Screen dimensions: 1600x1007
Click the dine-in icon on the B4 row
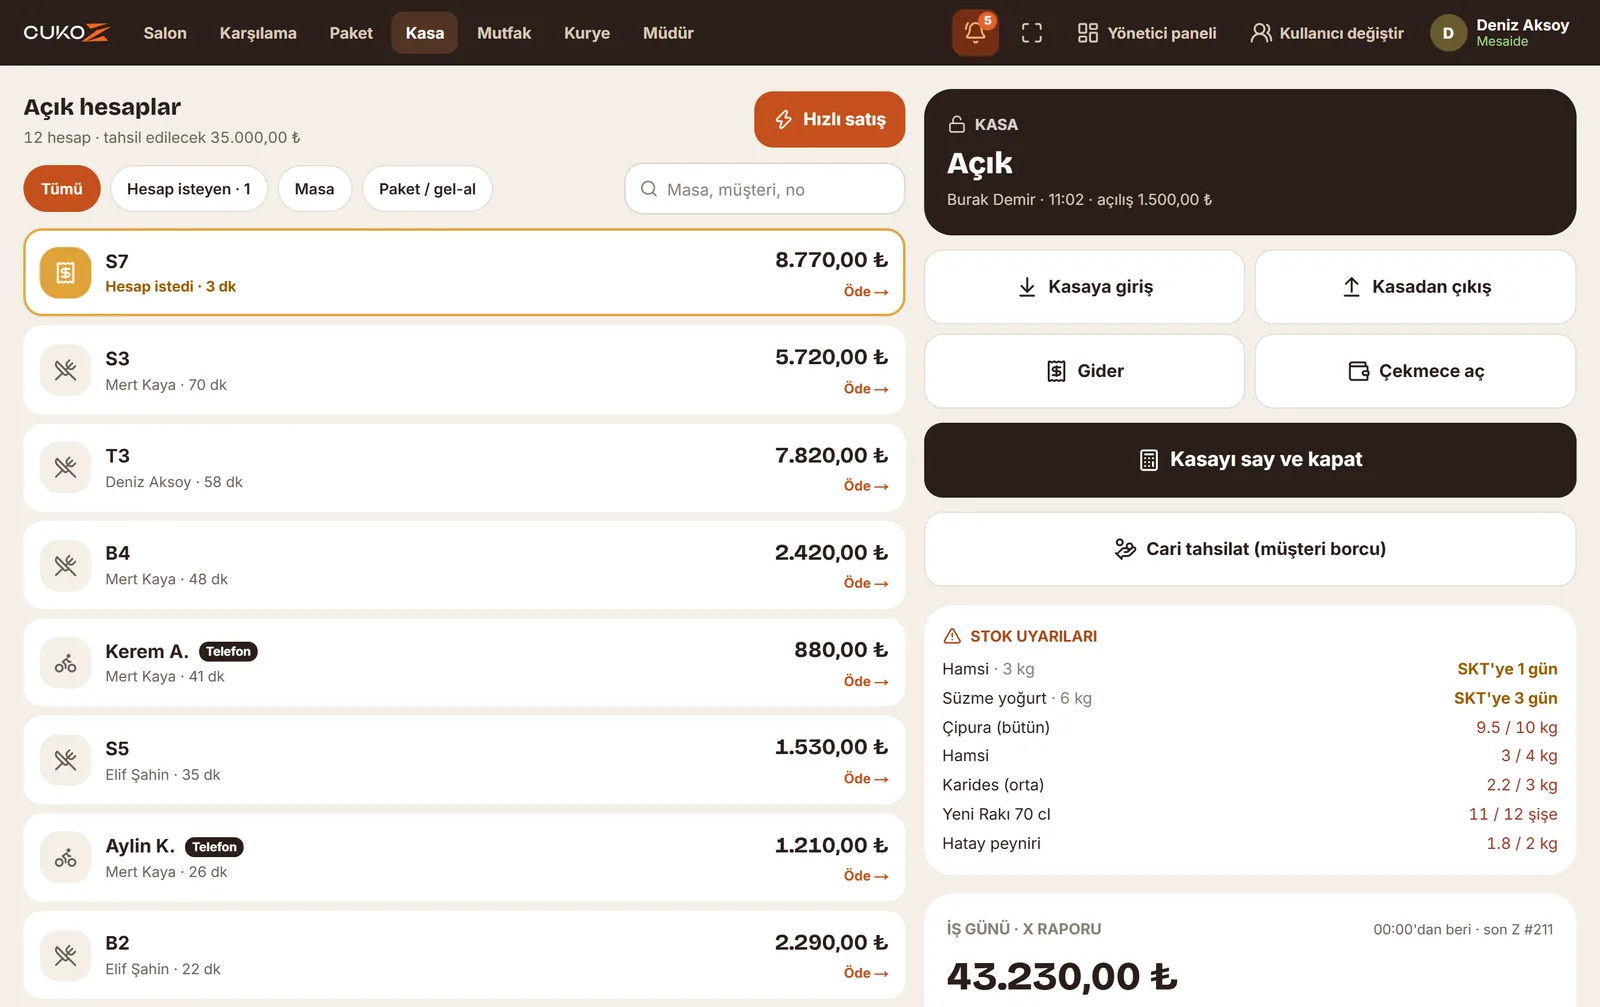(65, 565)
